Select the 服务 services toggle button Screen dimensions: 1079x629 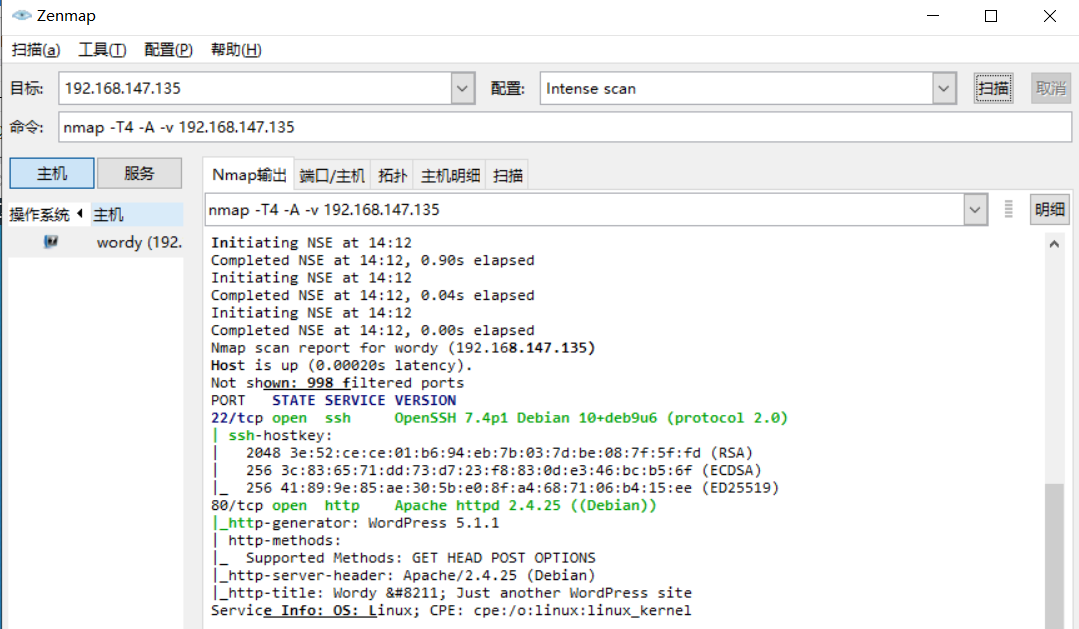pos(139,173)
